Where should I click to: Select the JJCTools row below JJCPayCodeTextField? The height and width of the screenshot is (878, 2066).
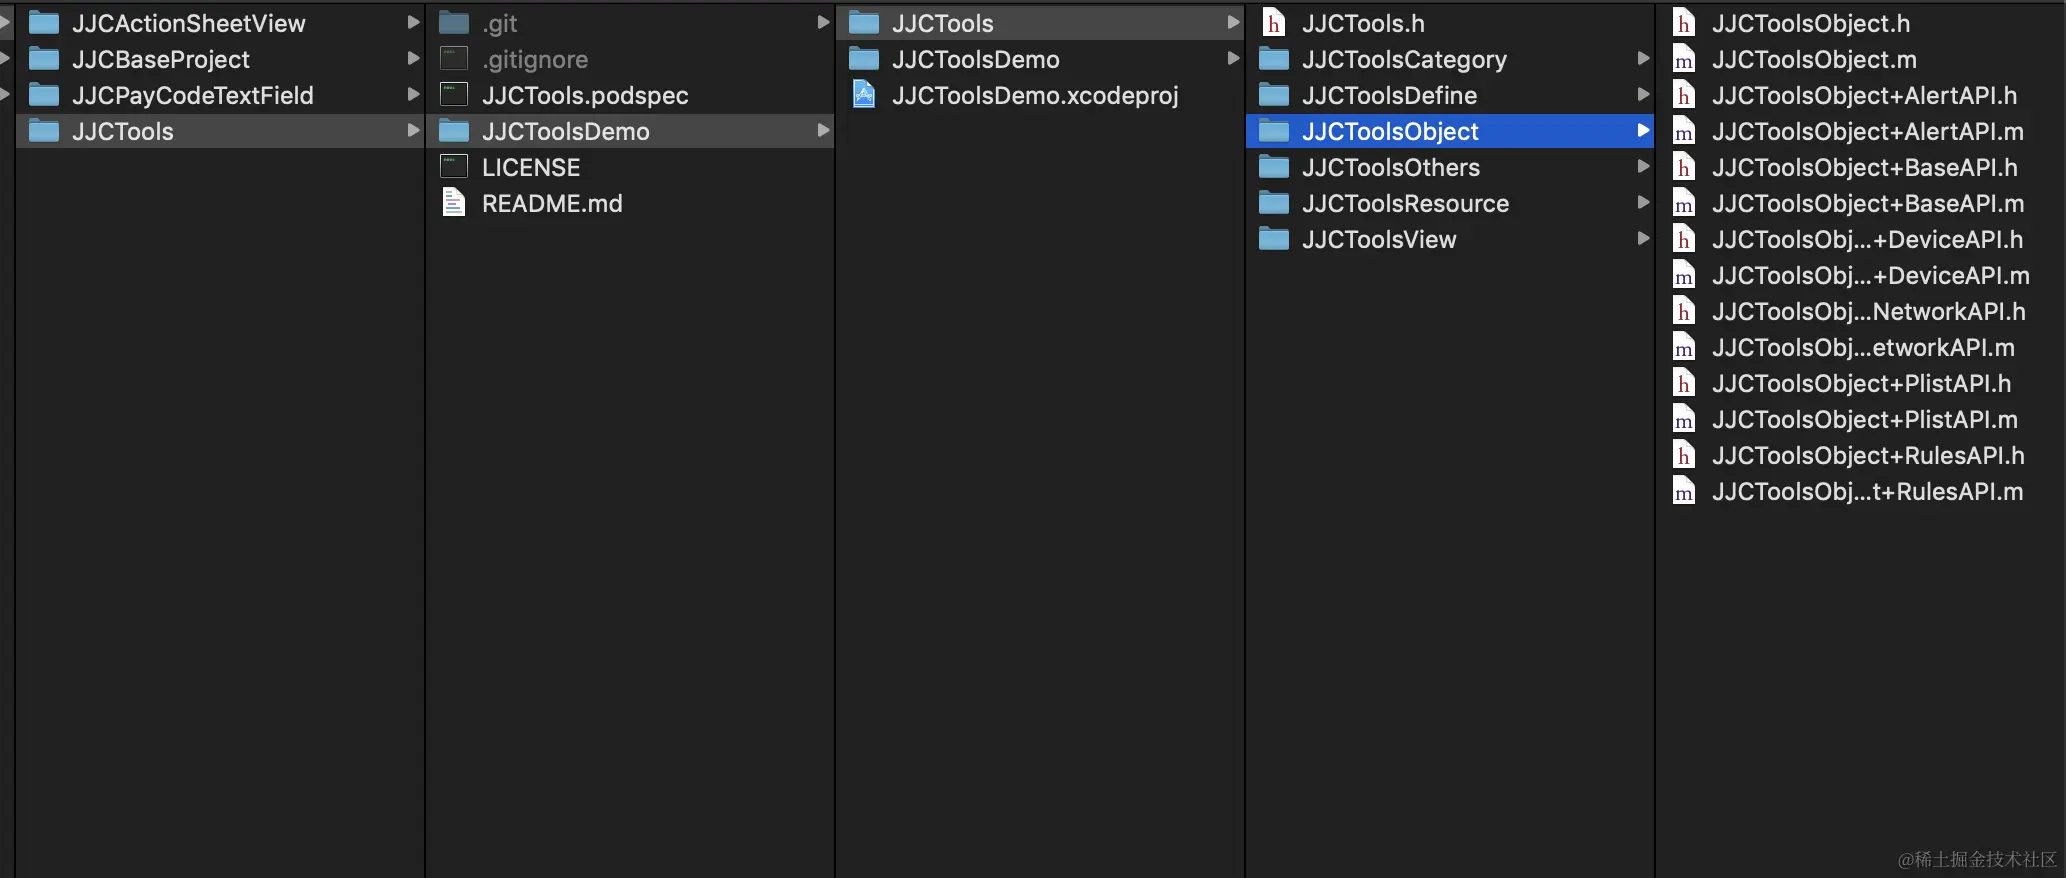click(x=220, y=131)
